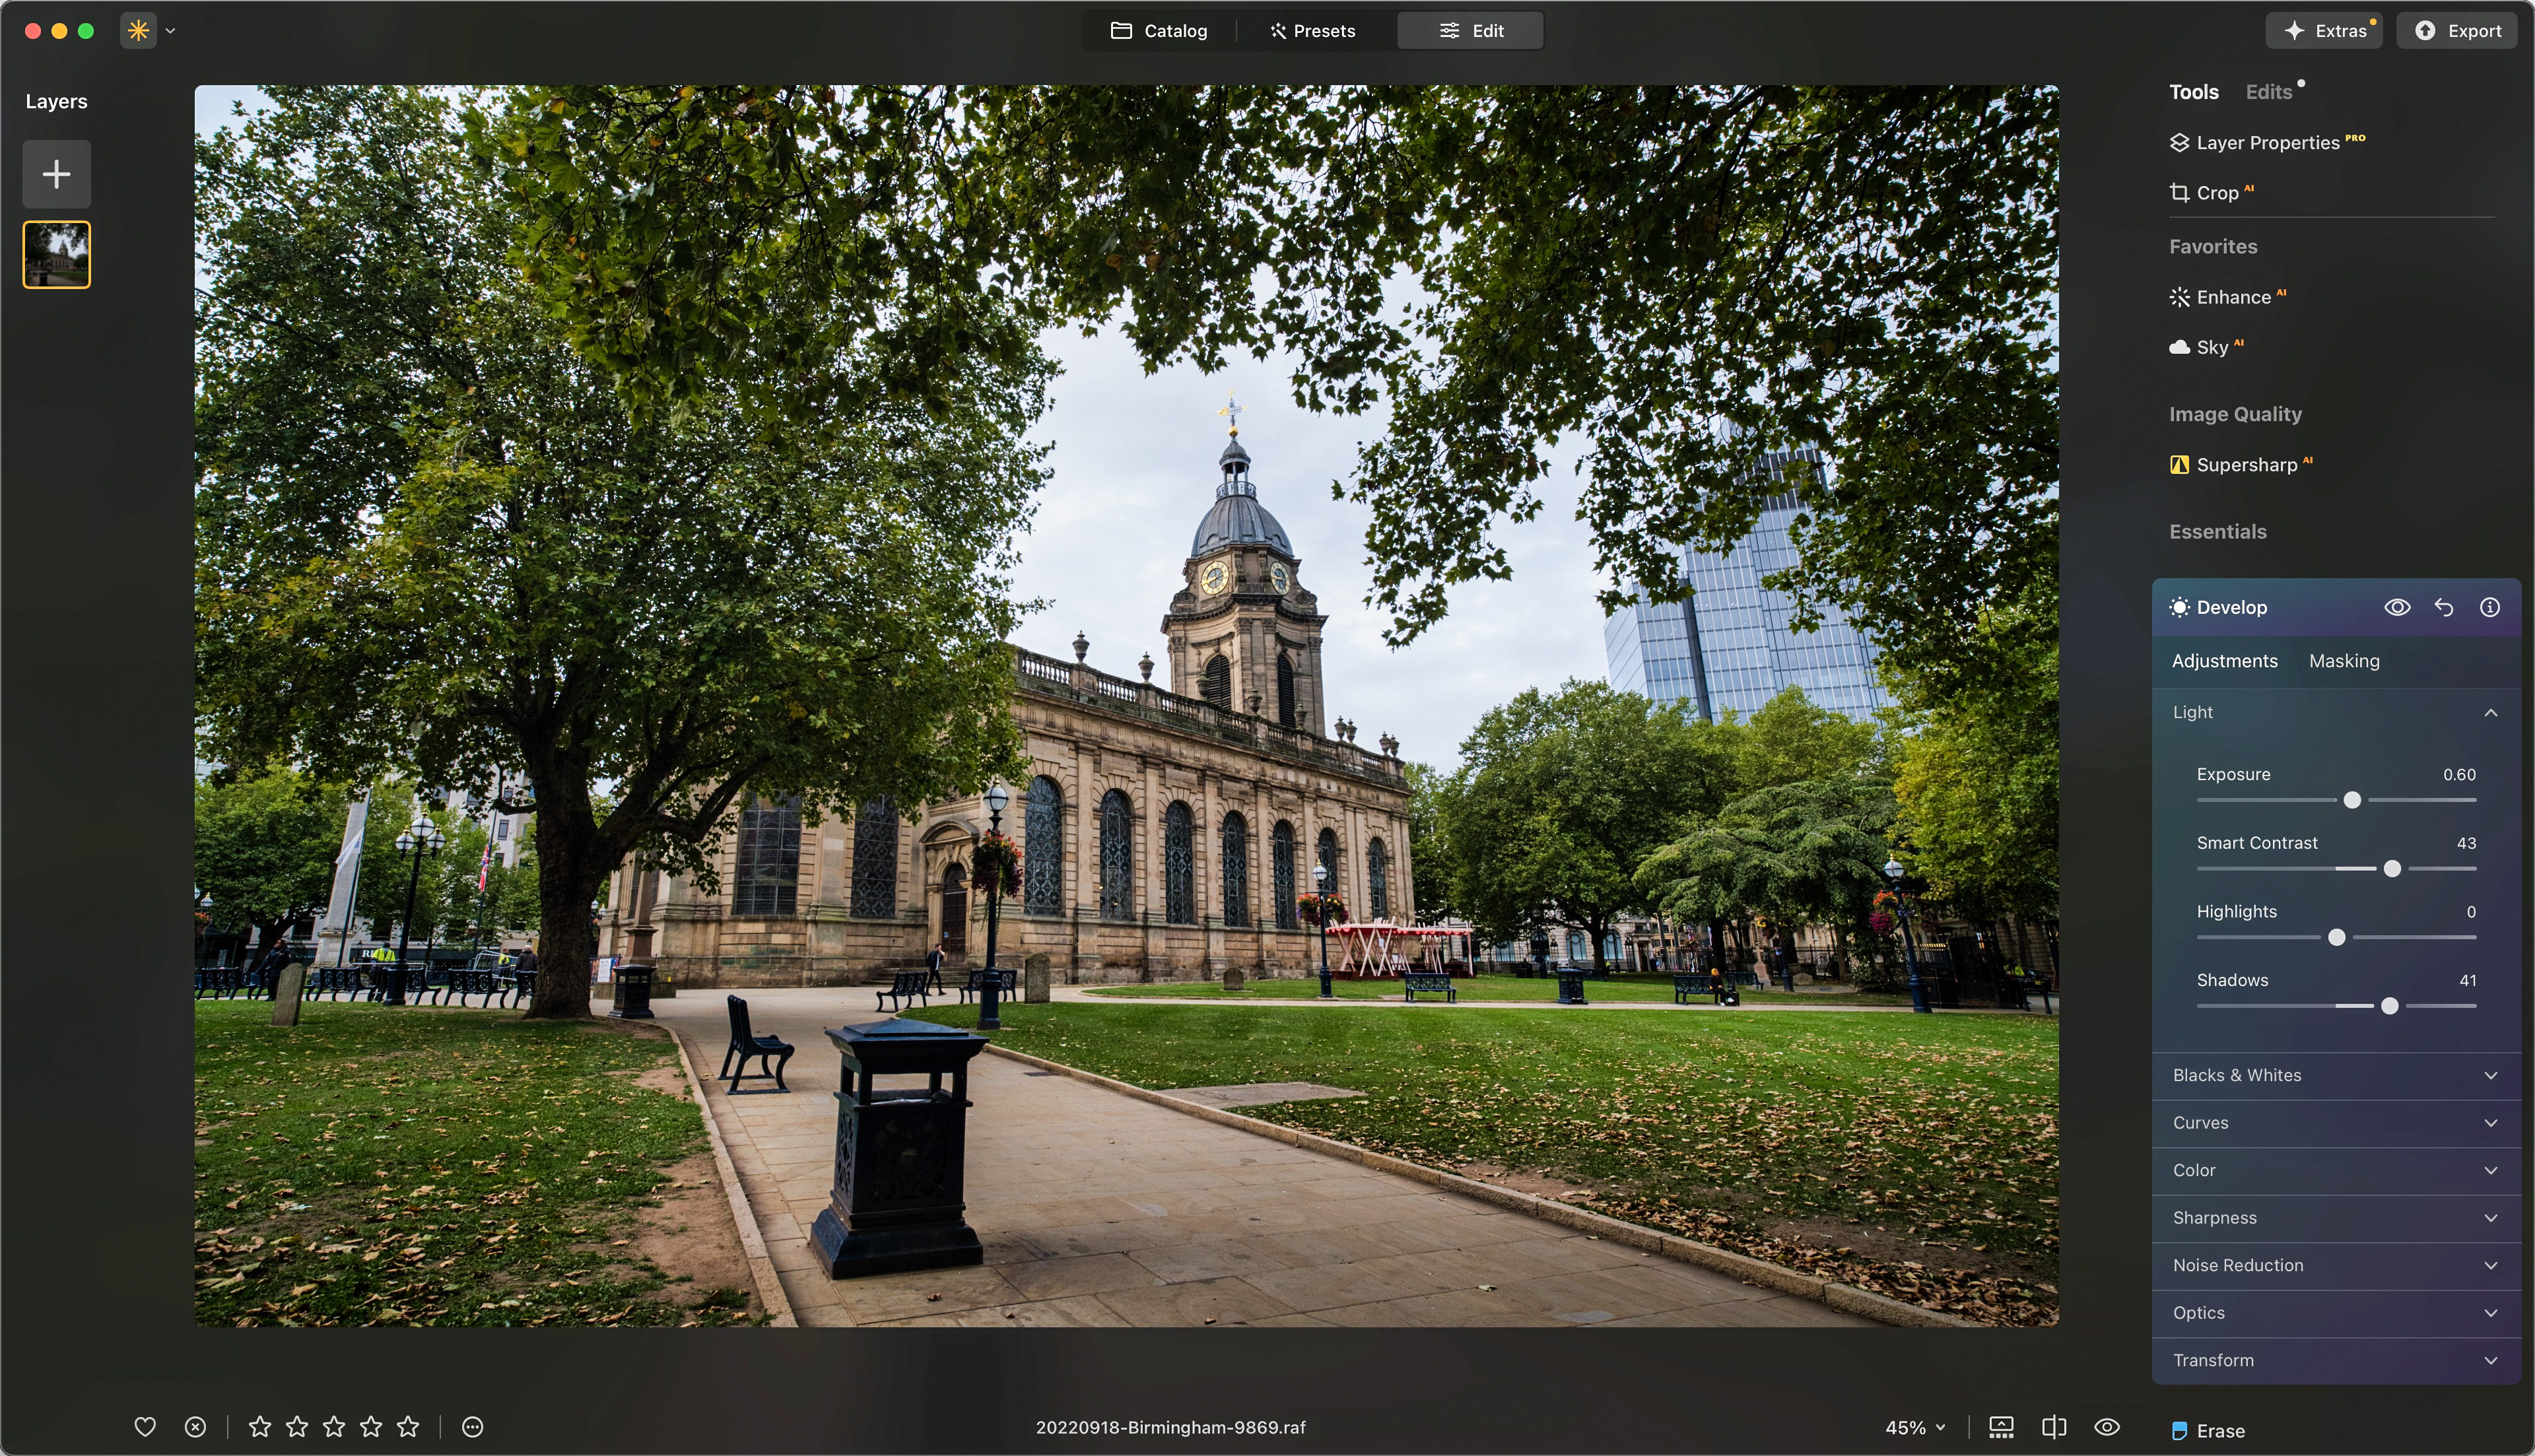
Task: Reject photo using the circled X icon
Action: [x=195, y=1427]
